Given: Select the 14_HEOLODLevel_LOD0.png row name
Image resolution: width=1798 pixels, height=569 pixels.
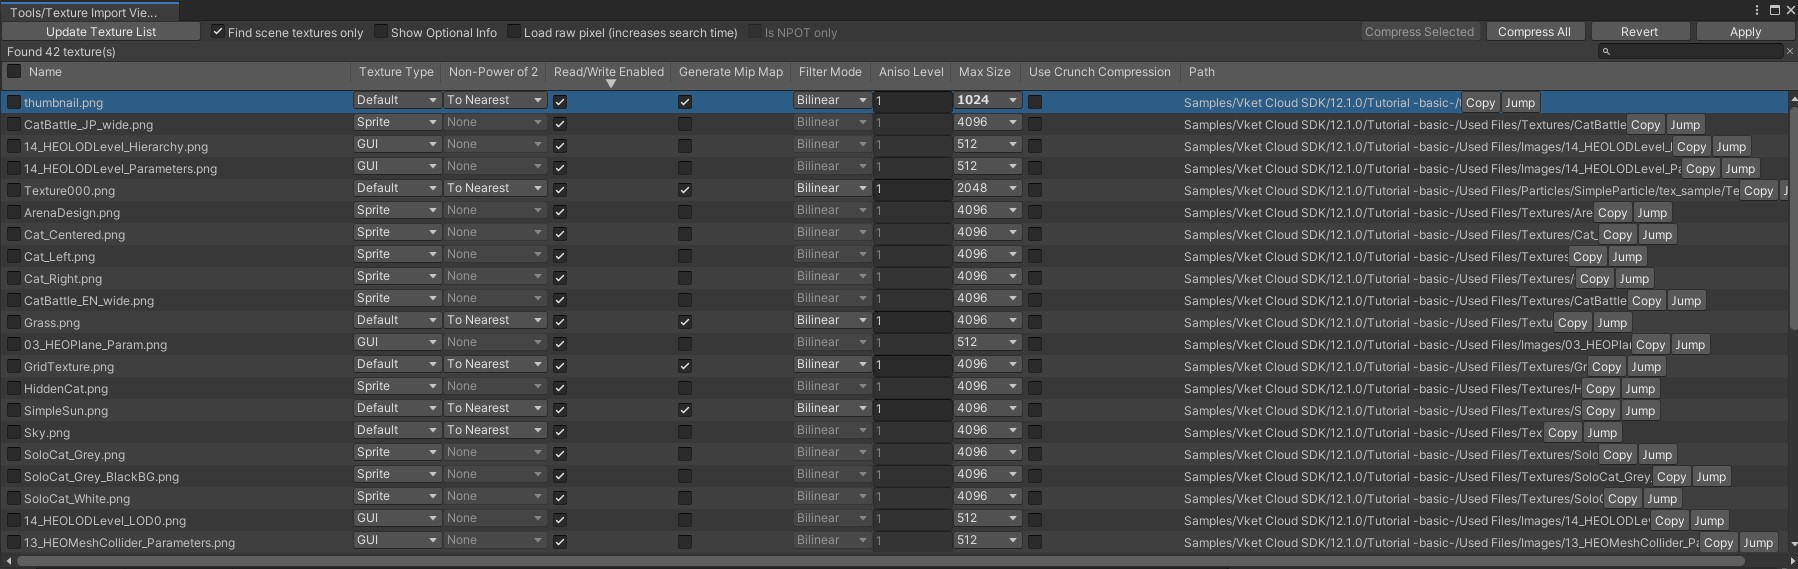Looking at the screenshot, I should pos(105,521).
